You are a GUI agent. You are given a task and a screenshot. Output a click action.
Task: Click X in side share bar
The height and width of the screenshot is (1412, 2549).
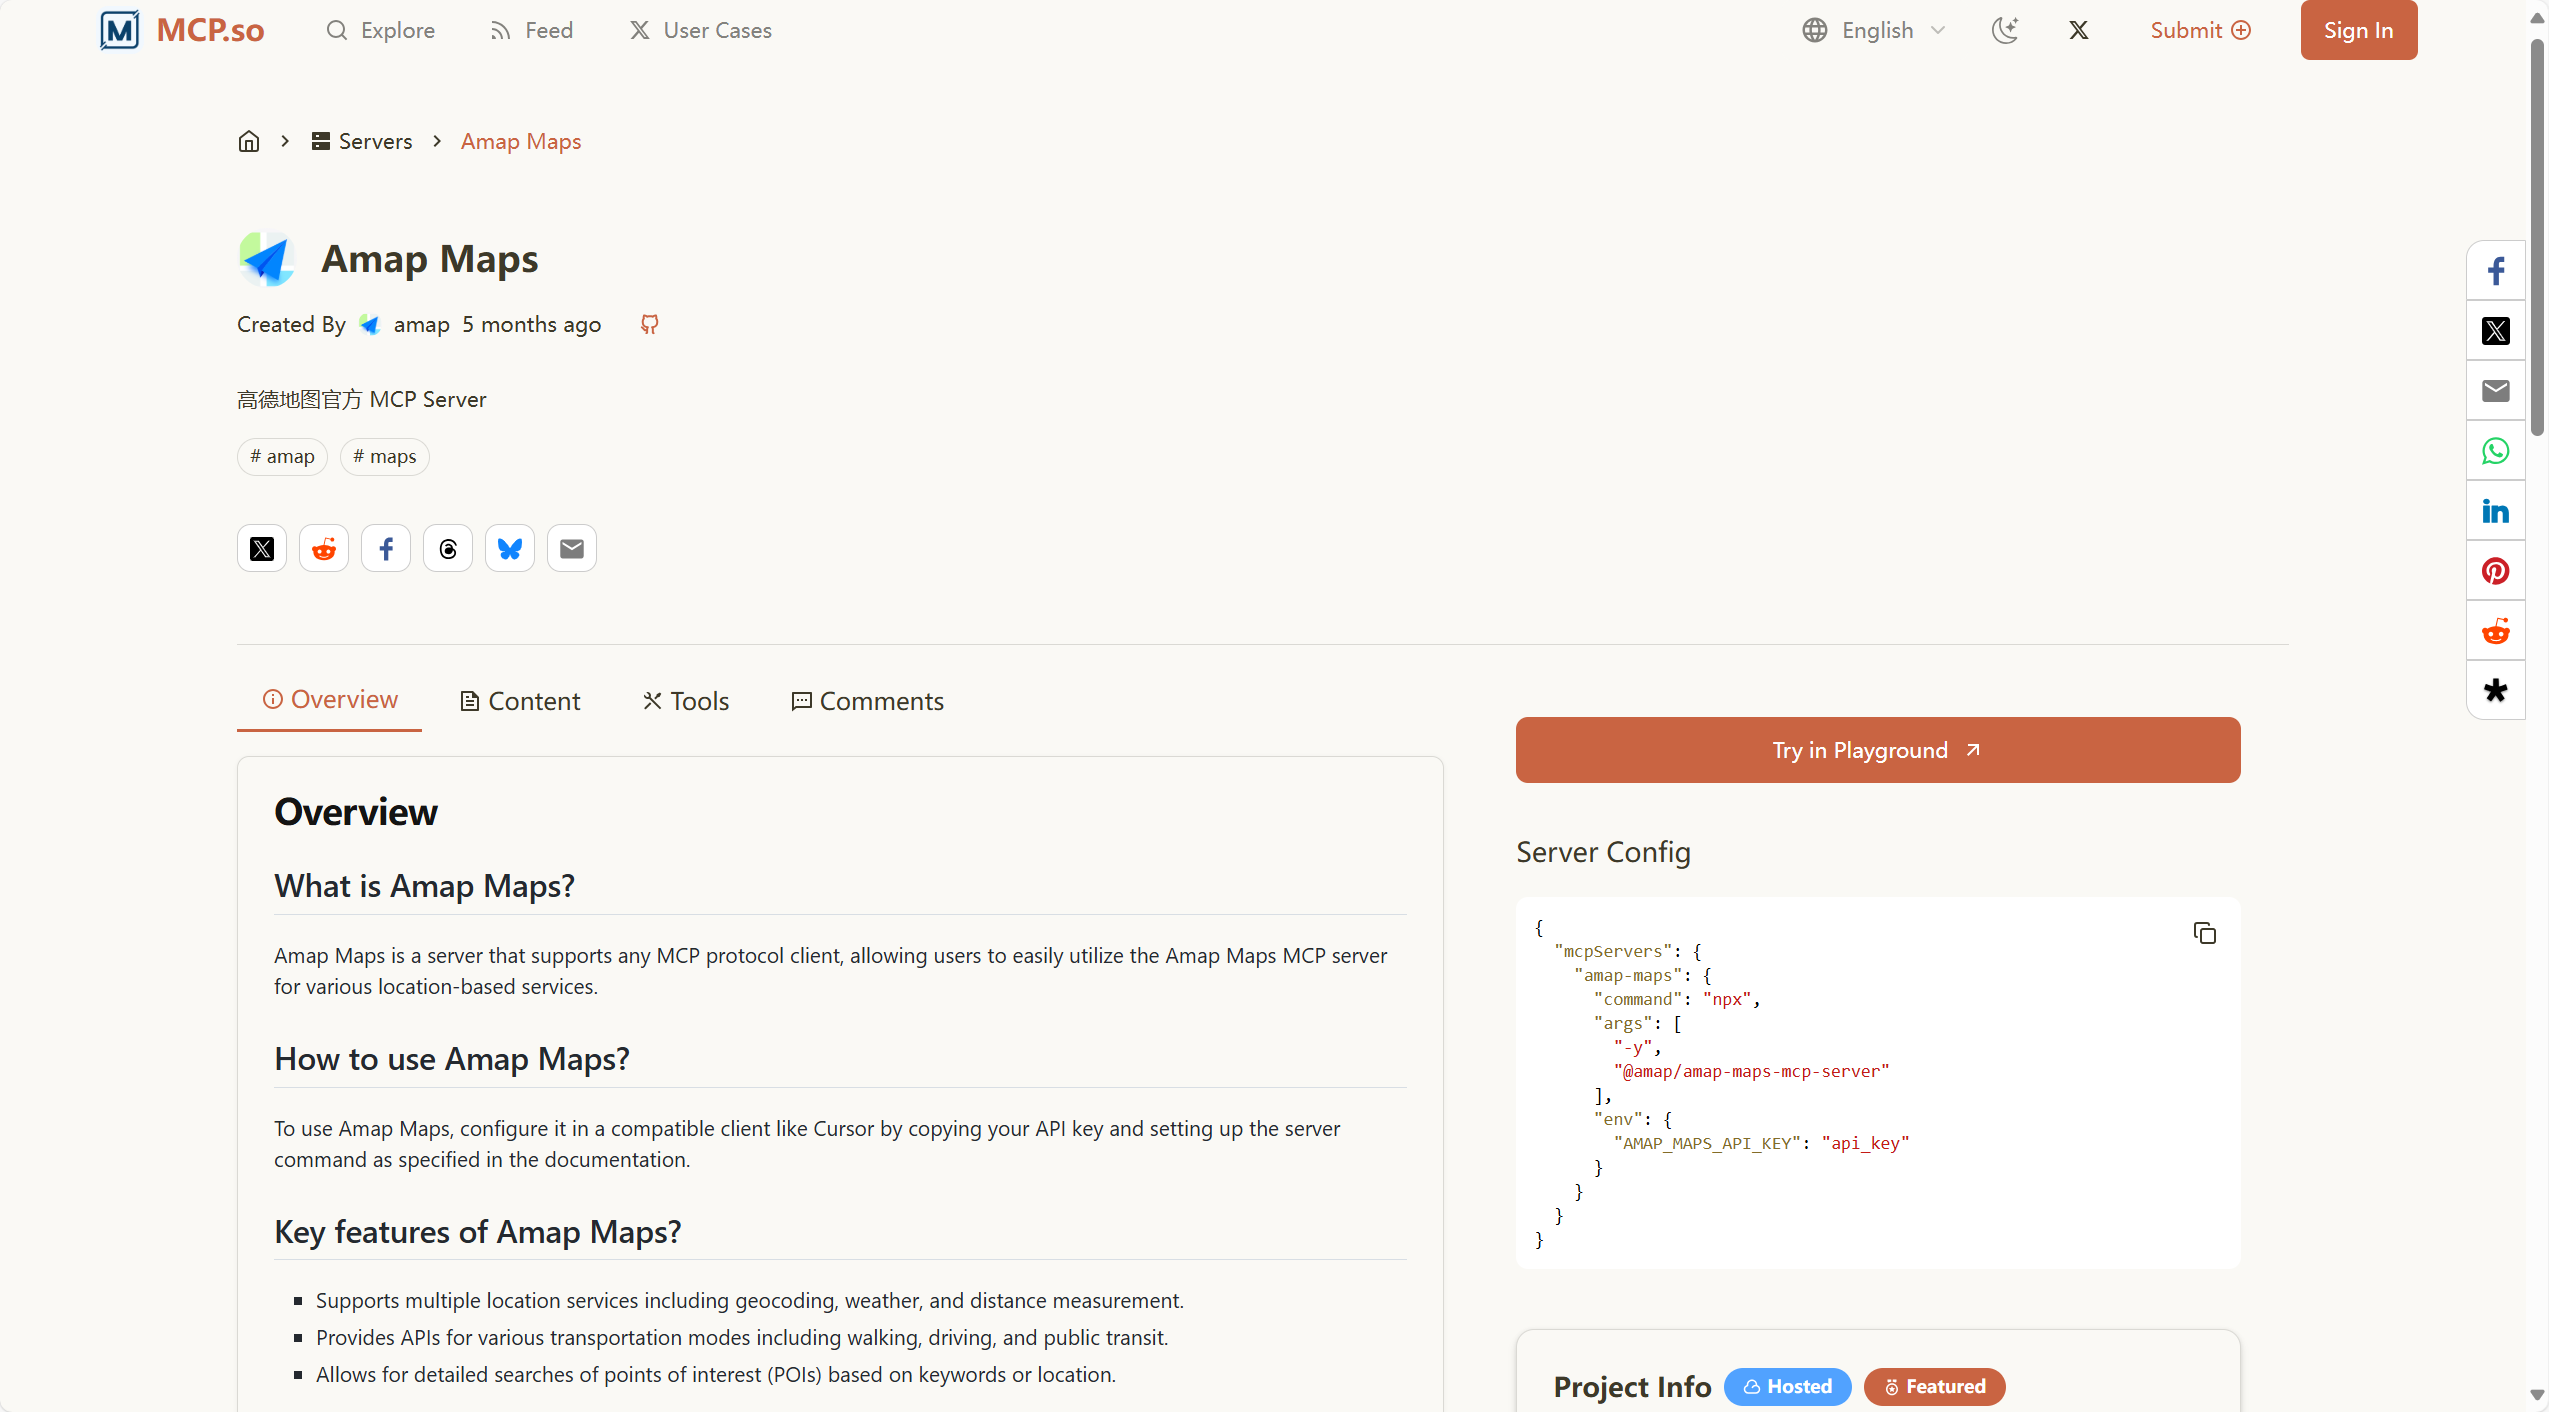point(2495,331)
